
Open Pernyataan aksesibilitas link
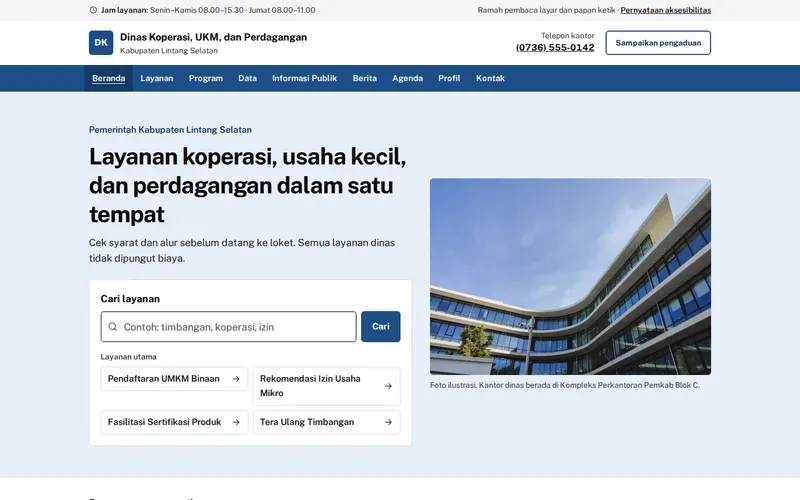(x=666, y=10)
